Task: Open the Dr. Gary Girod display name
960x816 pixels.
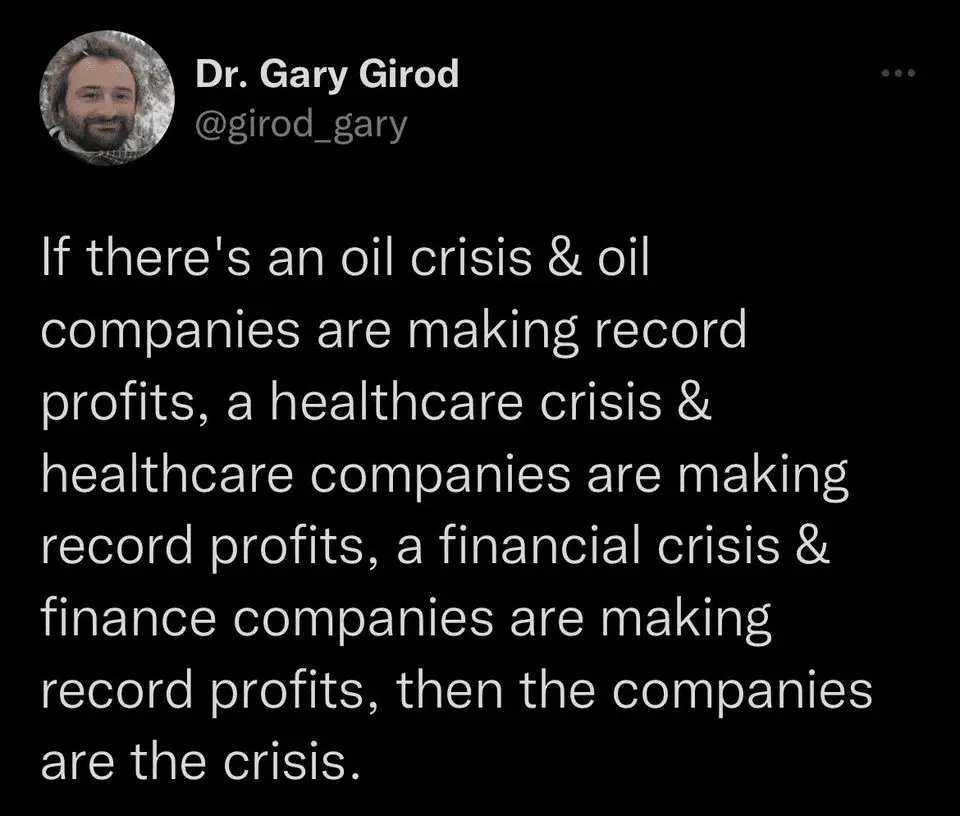Action: coord(327,74)
